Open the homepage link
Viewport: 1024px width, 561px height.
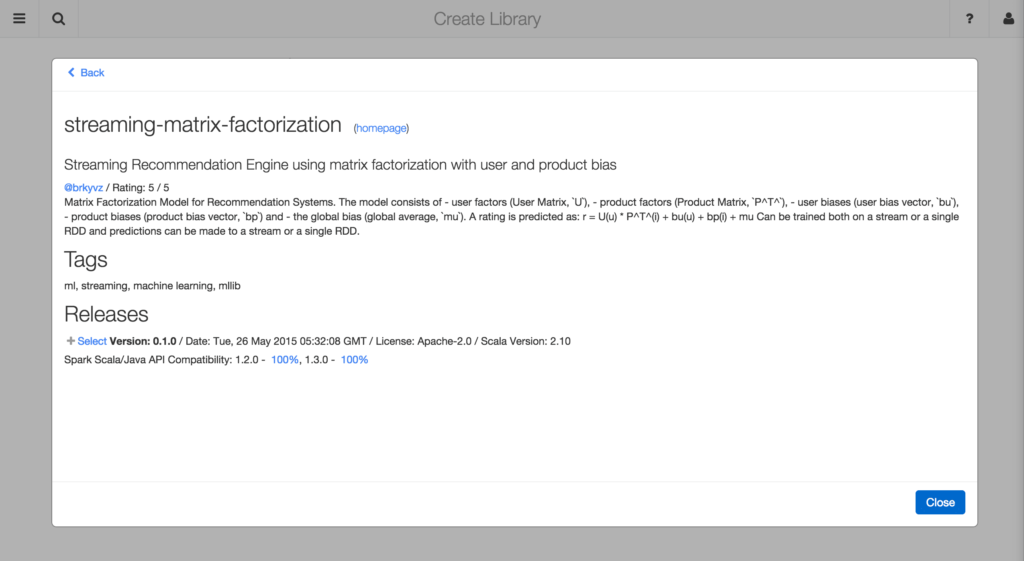[381, 128]
